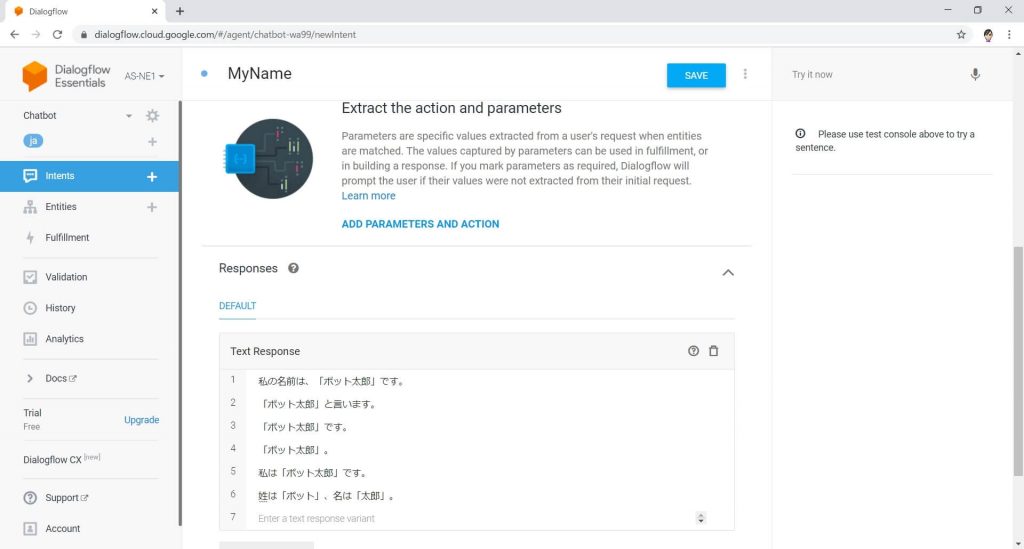
Task: Click the microphone icon in Try it now
Action: (x=975, y=74)
